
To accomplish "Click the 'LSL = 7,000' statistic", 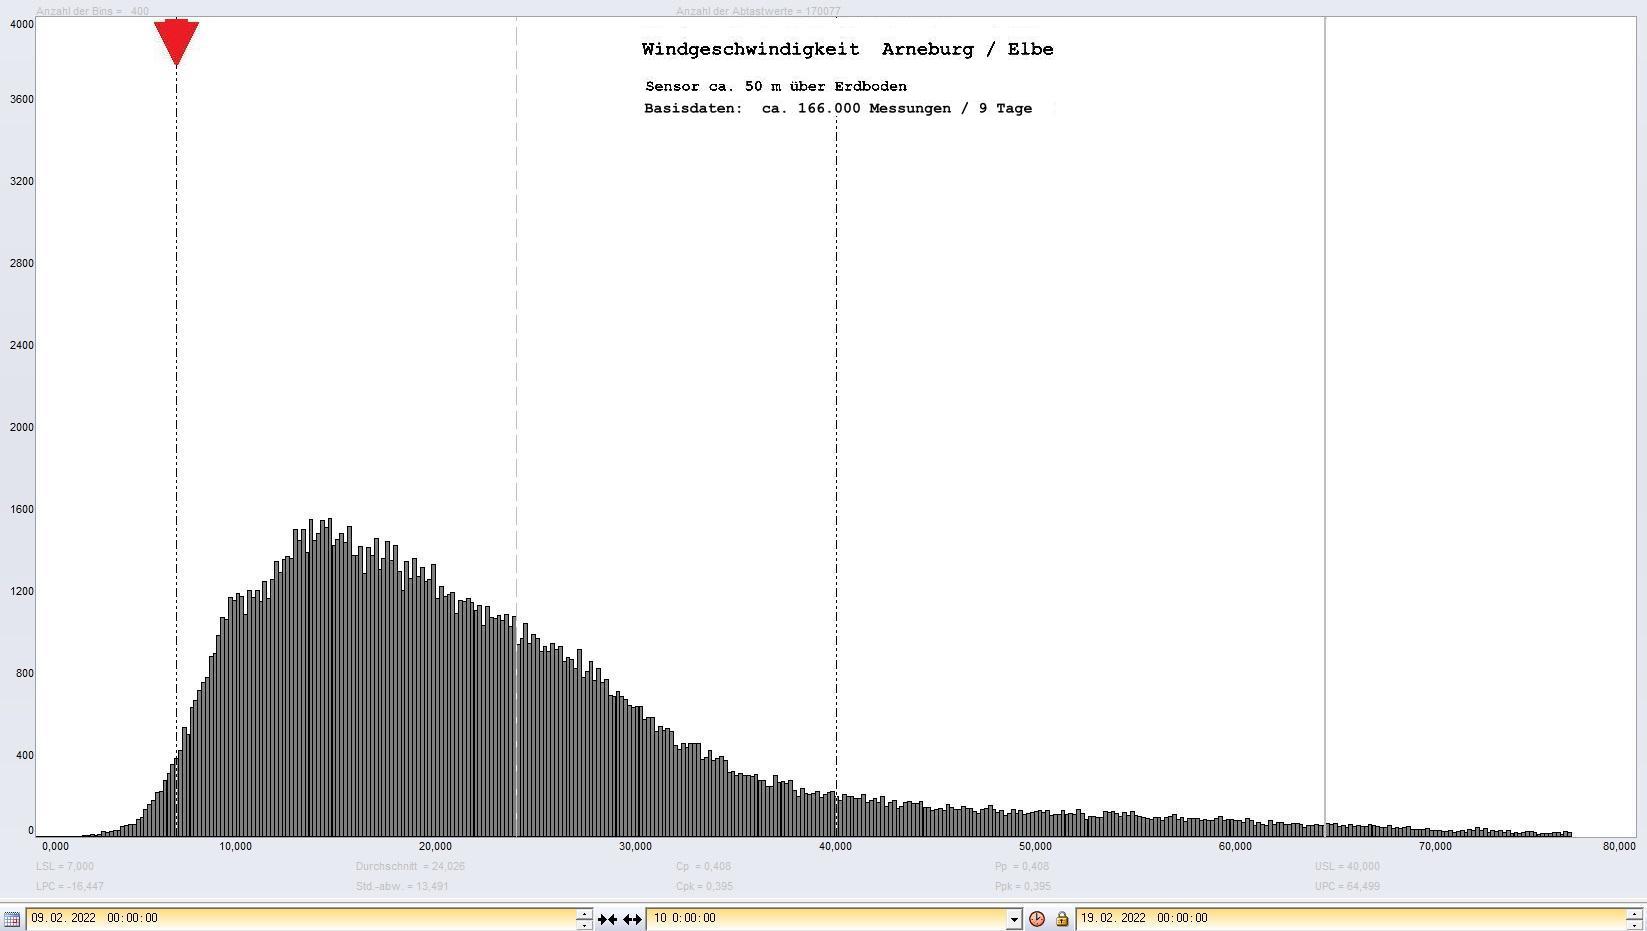I will [65, 866].
